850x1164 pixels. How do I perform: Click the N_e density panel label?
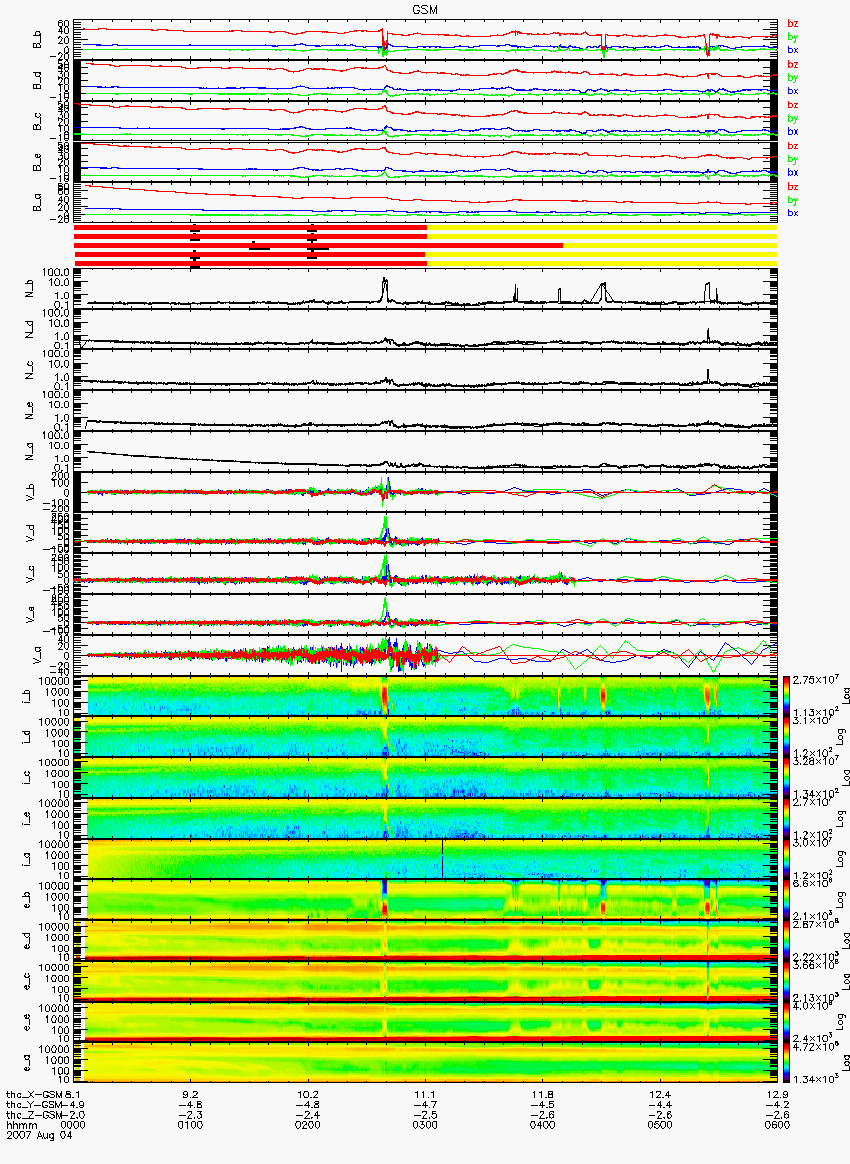coord(30,411)
